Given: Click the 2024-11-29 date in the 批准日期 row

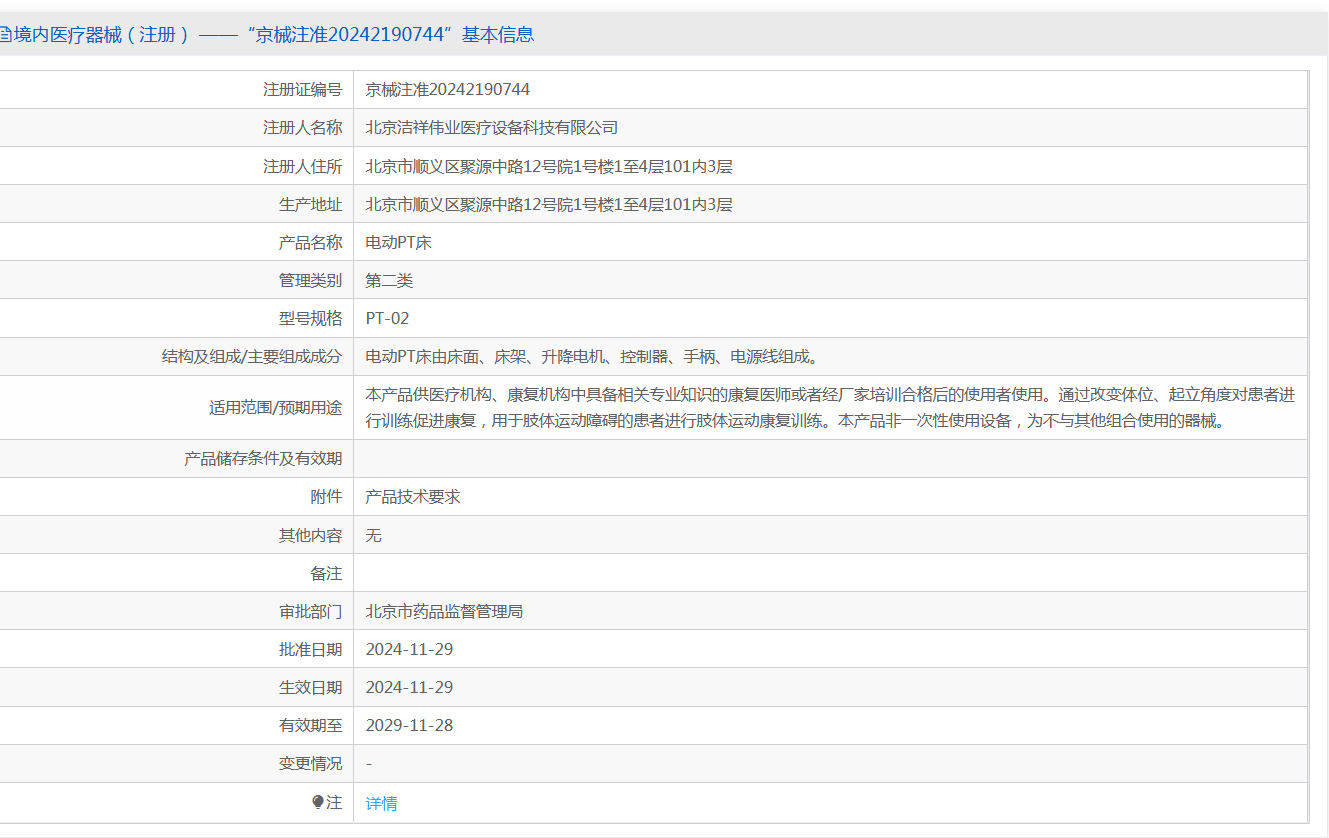Looking at the screenshot, I should point(410,649).
